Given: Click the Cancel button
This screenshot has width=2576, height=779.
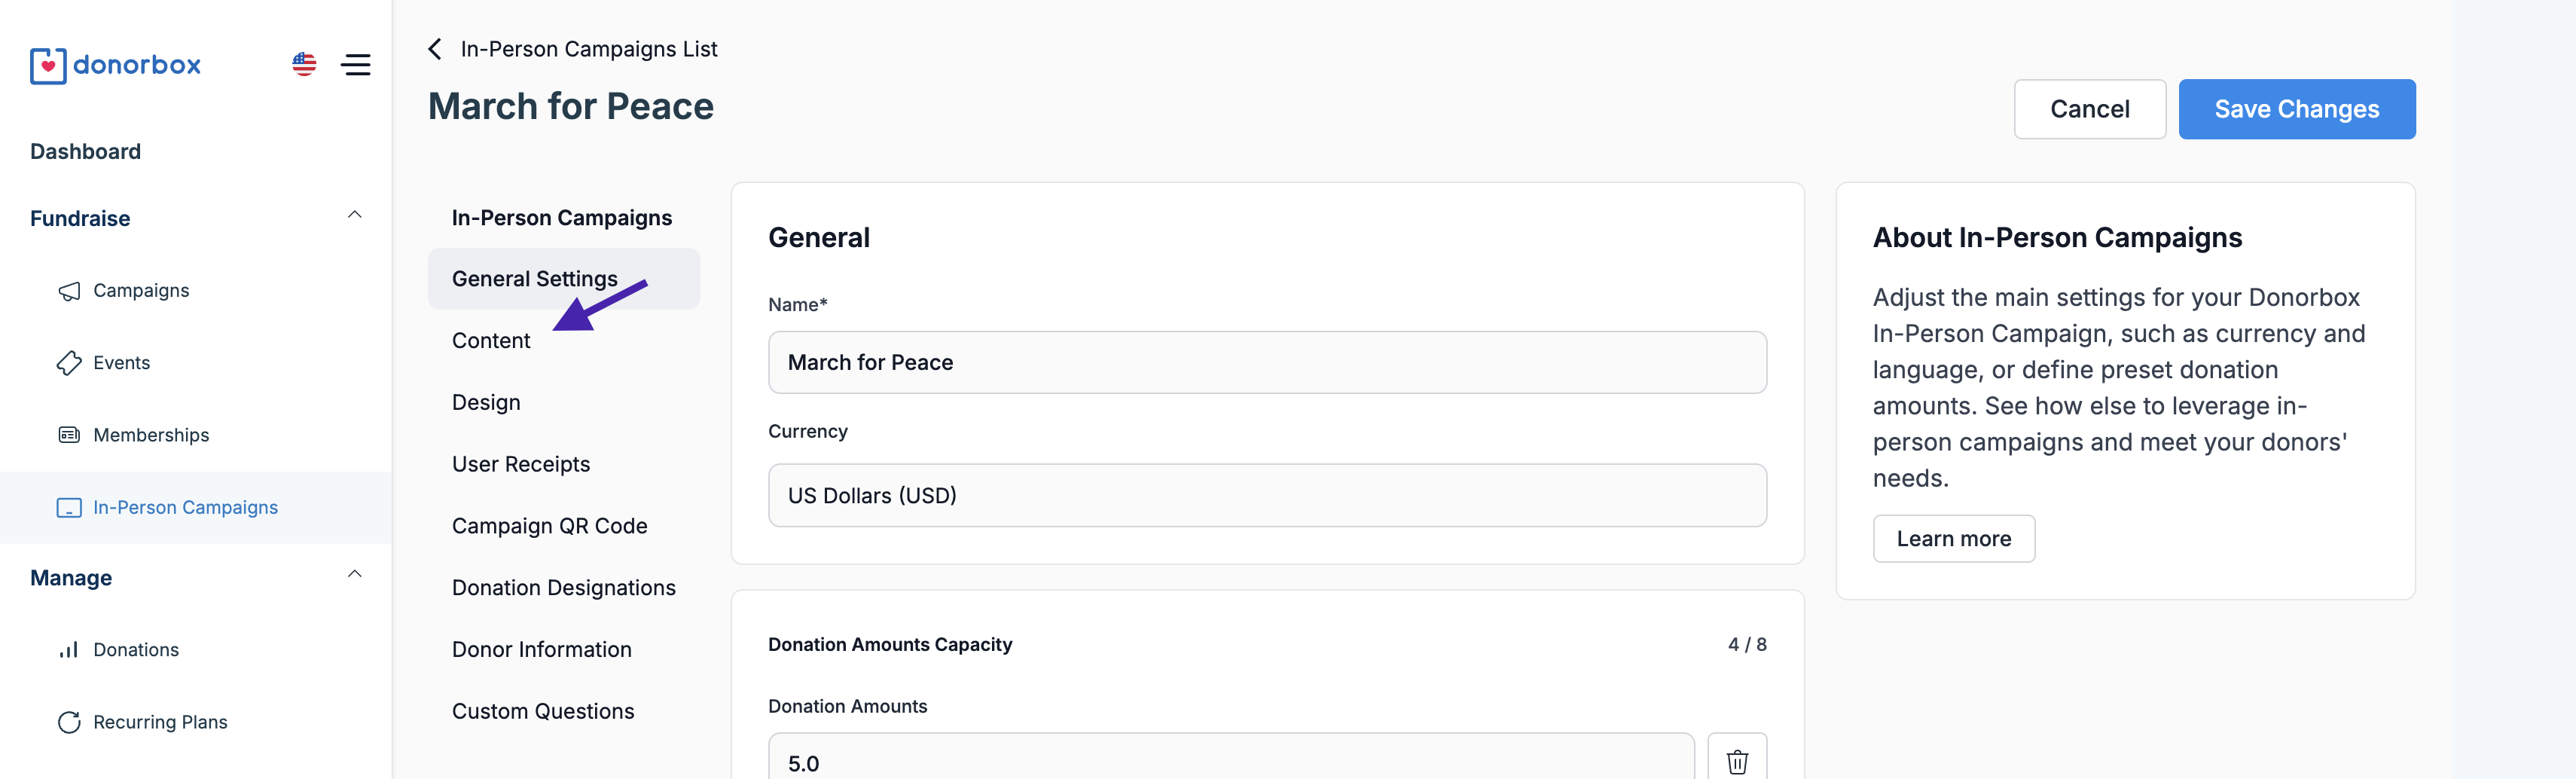Looking at the screenshot, I should [2089, 109].
